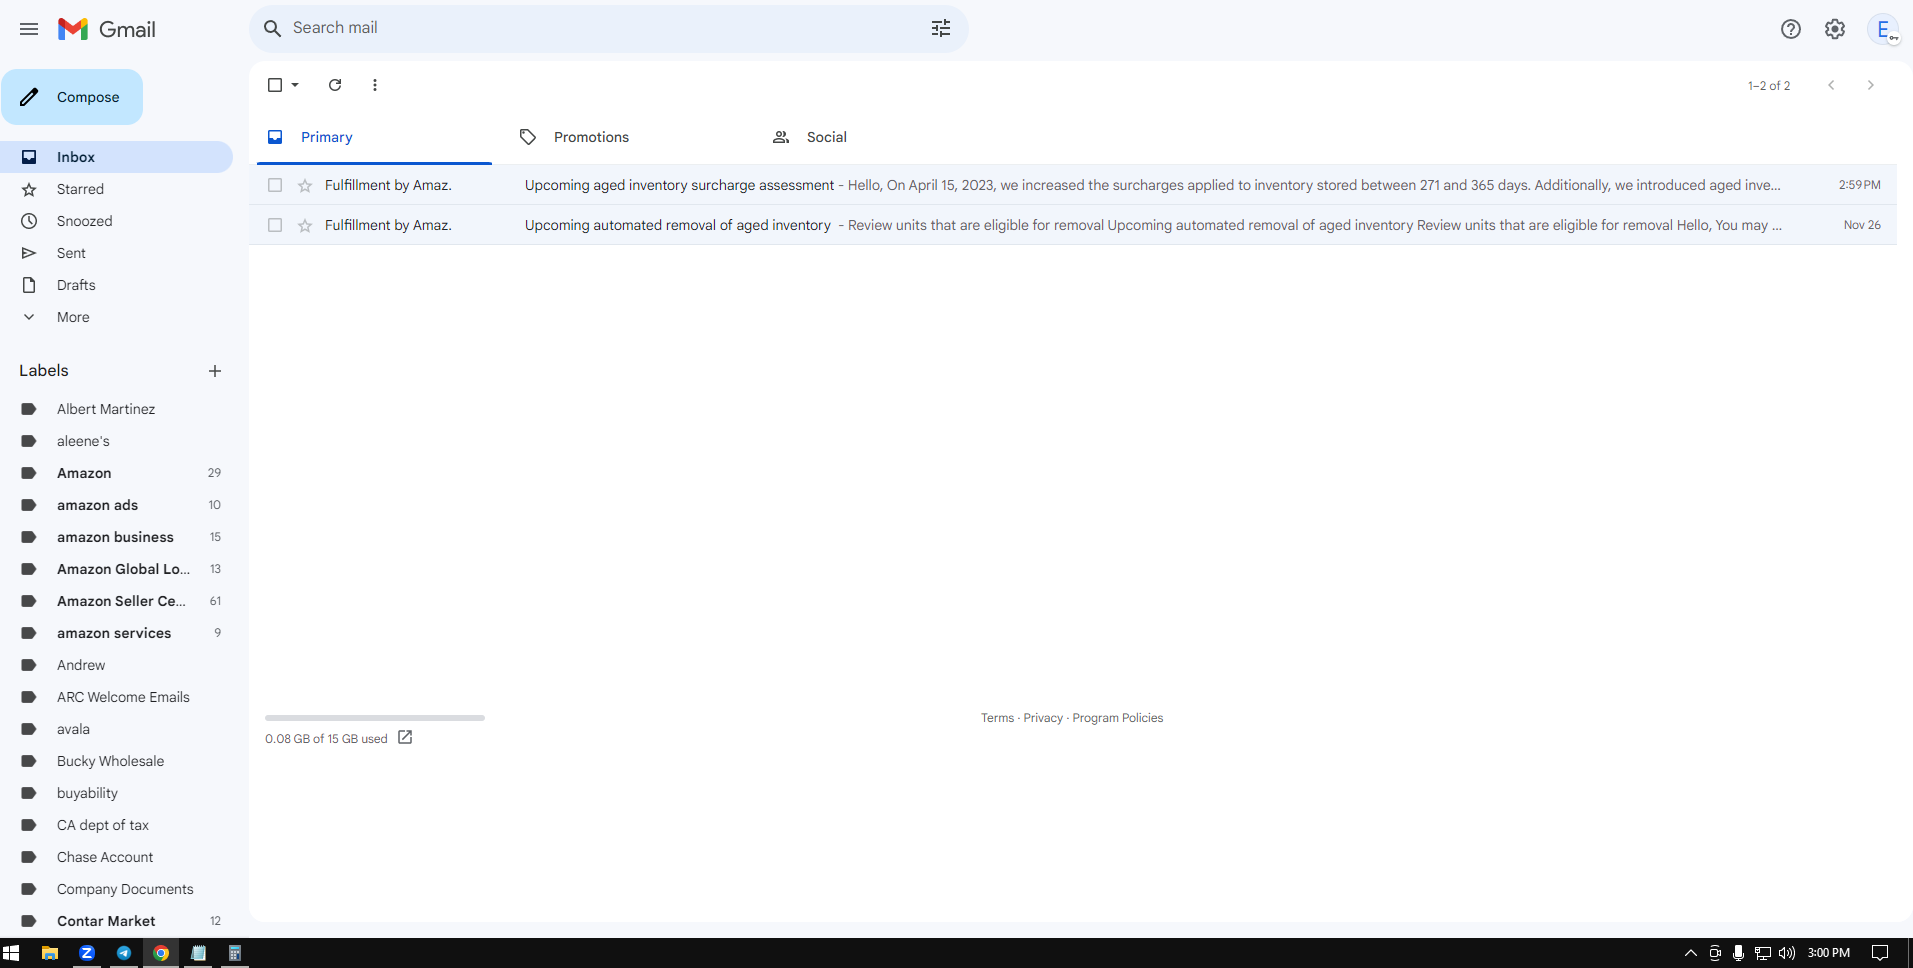Show hidden system tray icons

point(1691,953)
